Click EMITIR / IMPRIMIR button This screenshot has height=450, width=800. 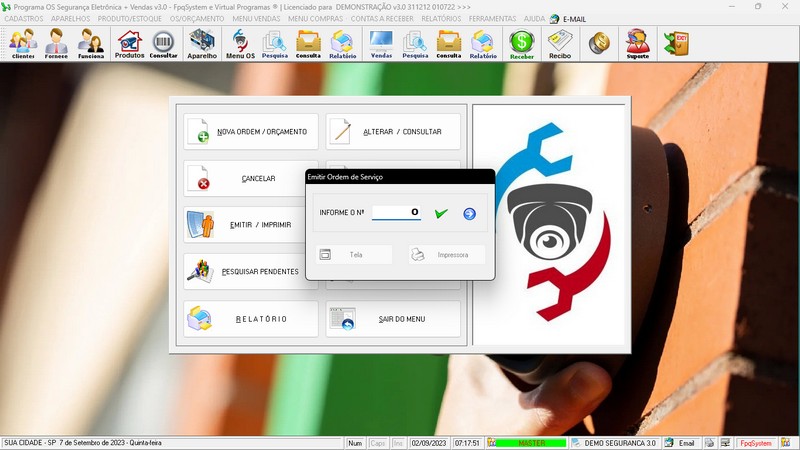244,224
